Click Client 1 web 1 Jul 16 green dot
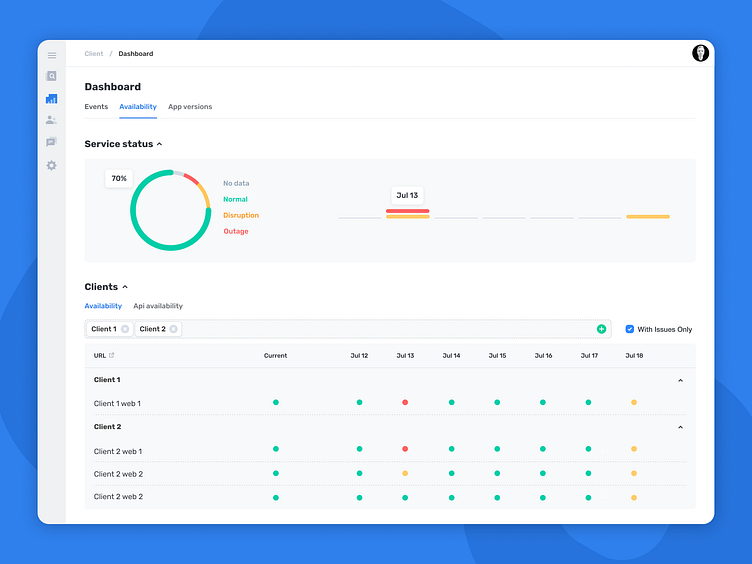The width and height of the screenshot is (752, 564). (543, 402)
